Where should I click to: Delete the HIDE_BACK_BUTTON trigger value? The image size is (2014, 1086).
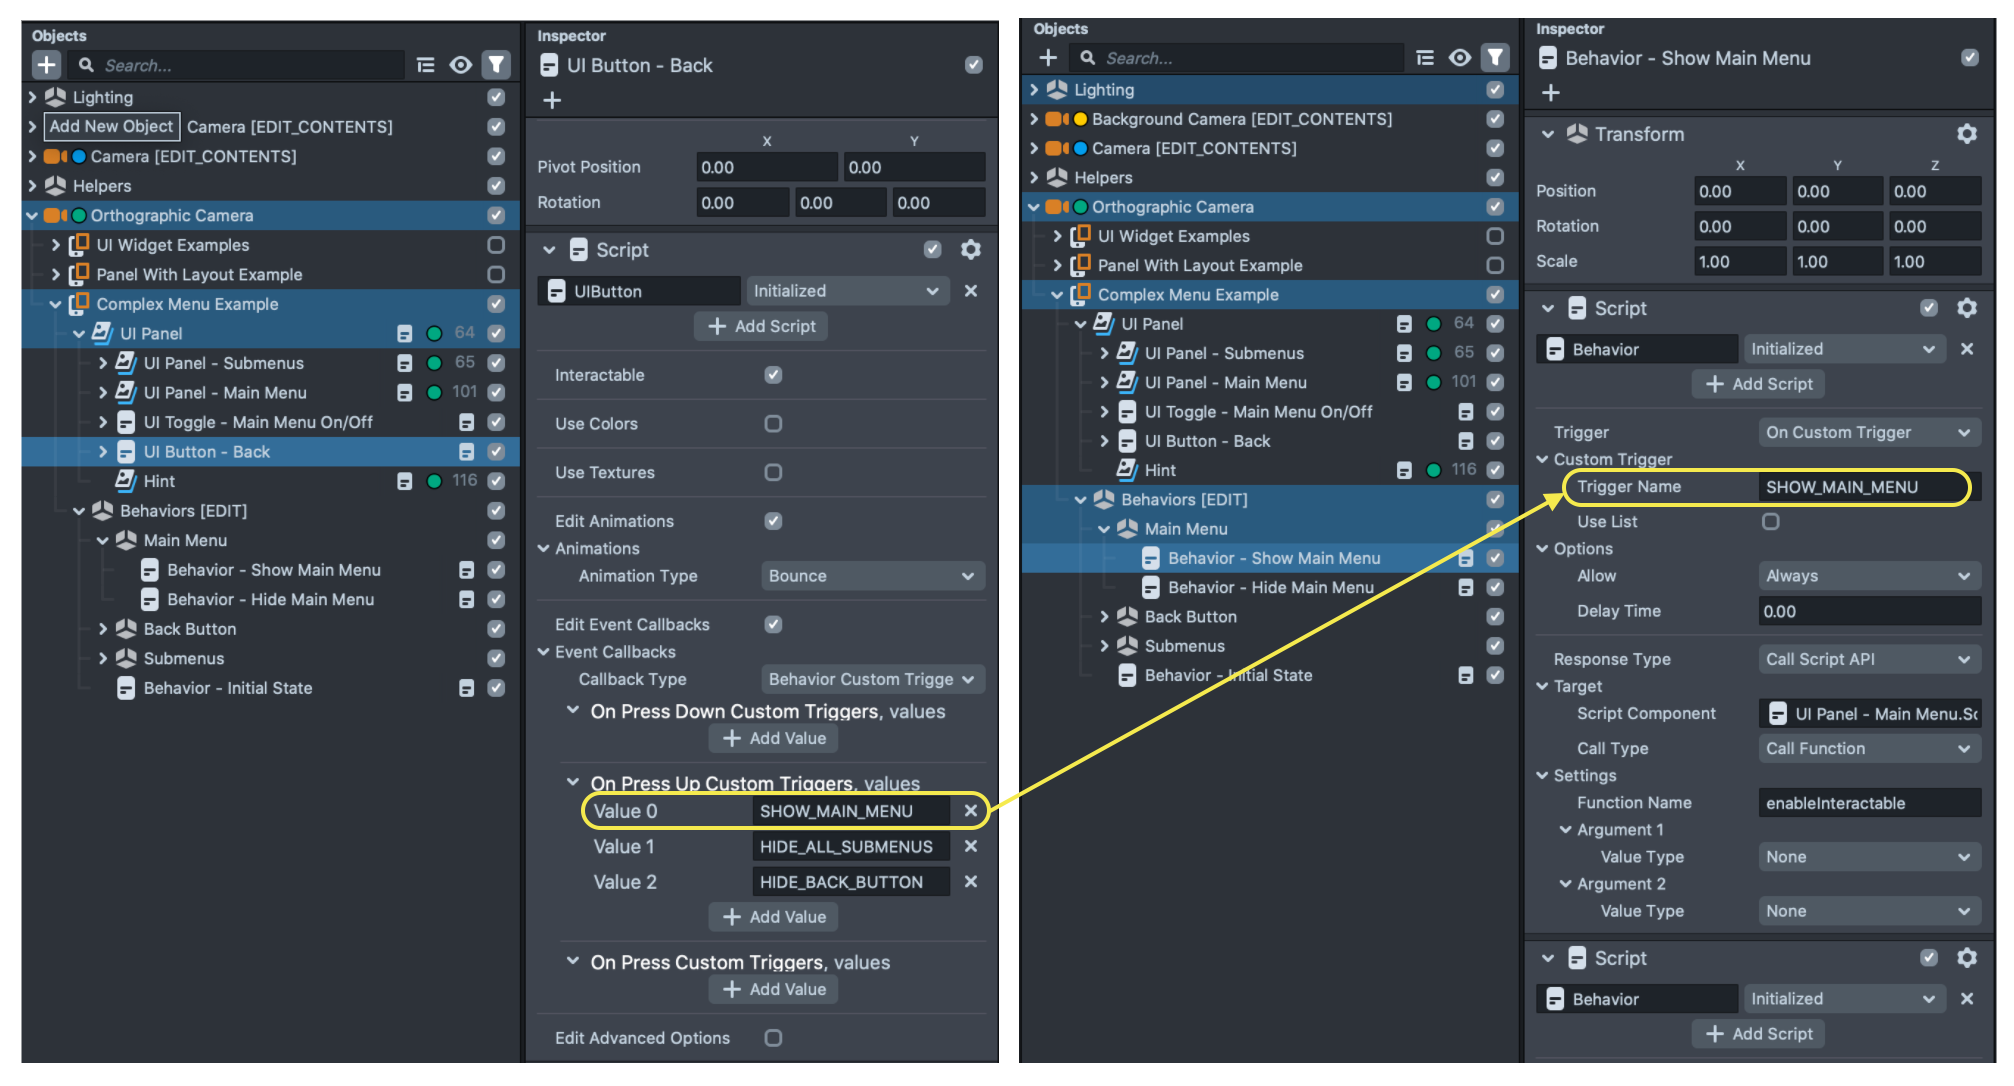tap(970, 882)
